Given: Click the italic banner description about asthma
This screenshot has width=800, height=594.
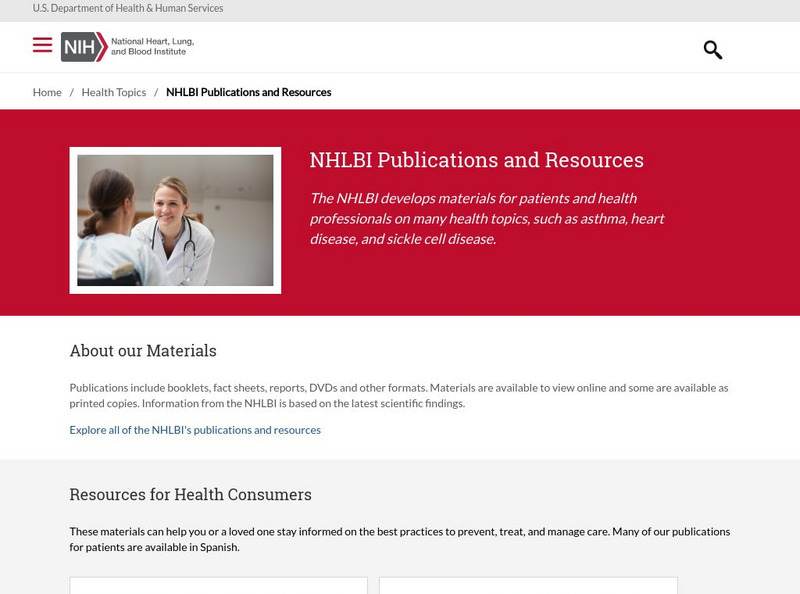Looking at the screenshot, I should (487, 218).
